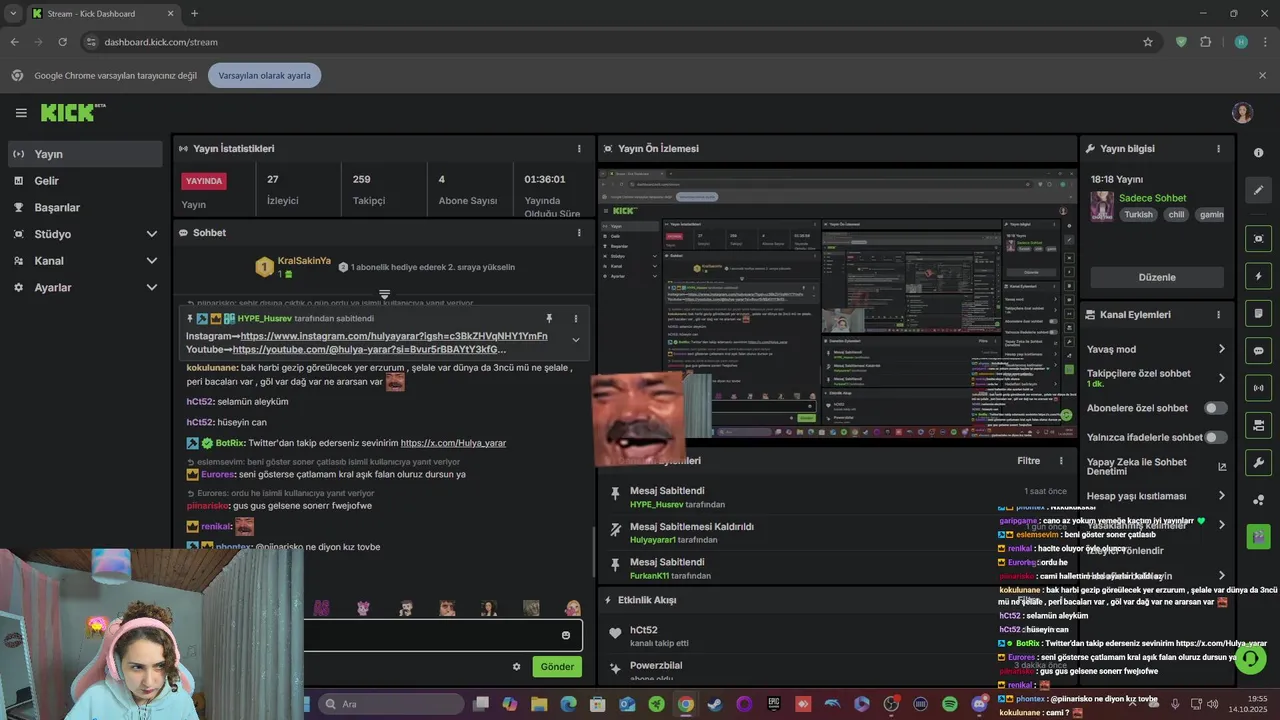Open the Filtre options three-dot menu

pyautogui.click(x=1061, y=461)
